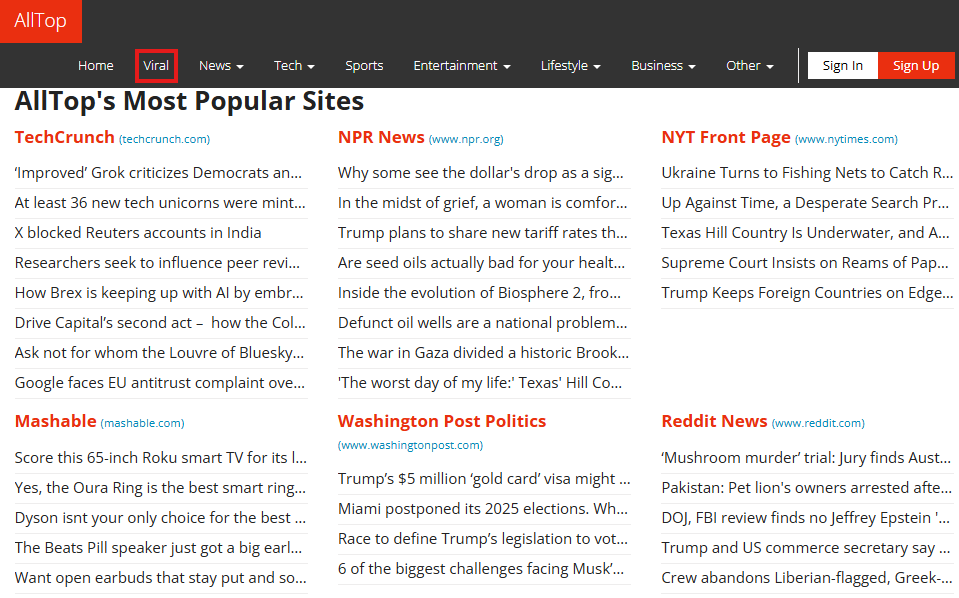The image size is (959, 598).
Task: Open "Want open earbuds that stay put"
Action: 161,578
